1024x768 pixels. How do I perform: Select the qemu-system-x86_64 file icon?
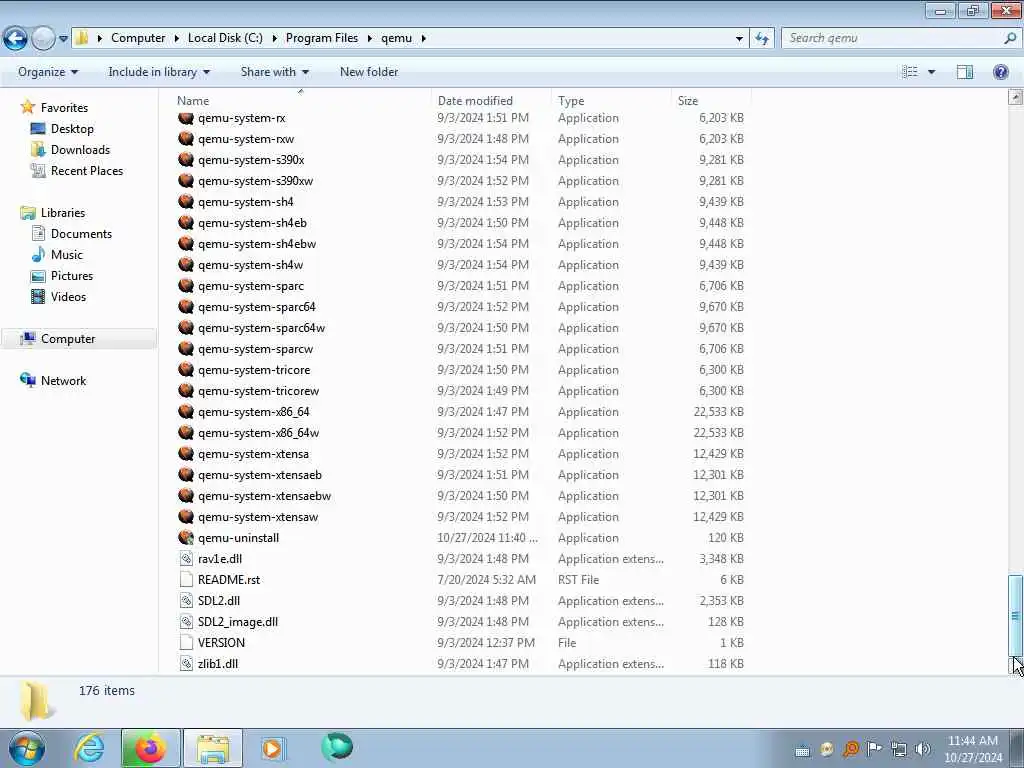pyautogui.click(x=186, y=411)
